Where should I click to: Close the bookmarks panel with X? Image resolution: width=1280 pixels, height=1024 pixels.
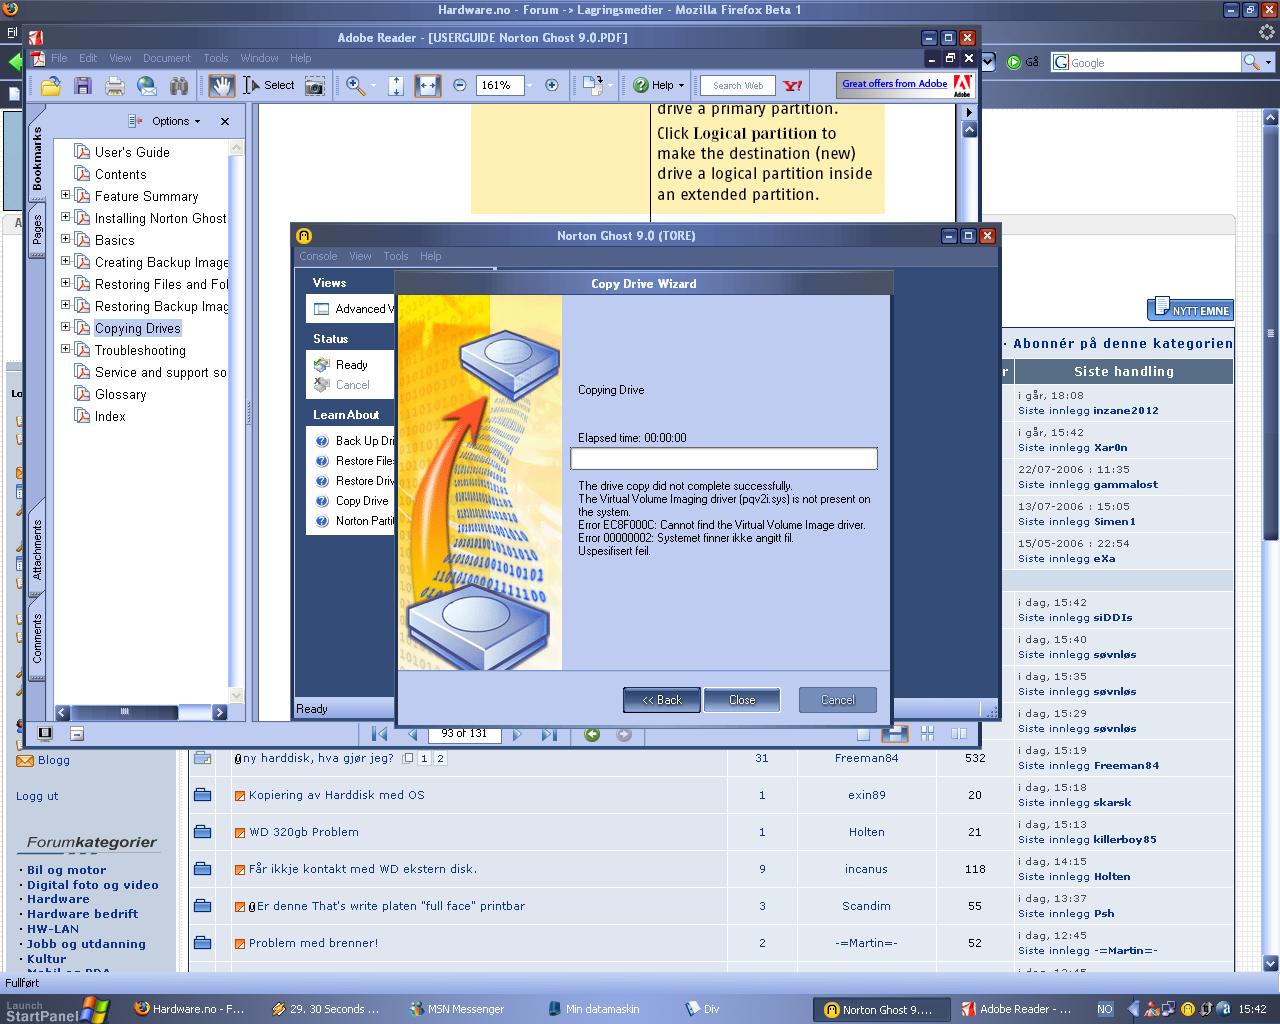click(x=225, y=121)
